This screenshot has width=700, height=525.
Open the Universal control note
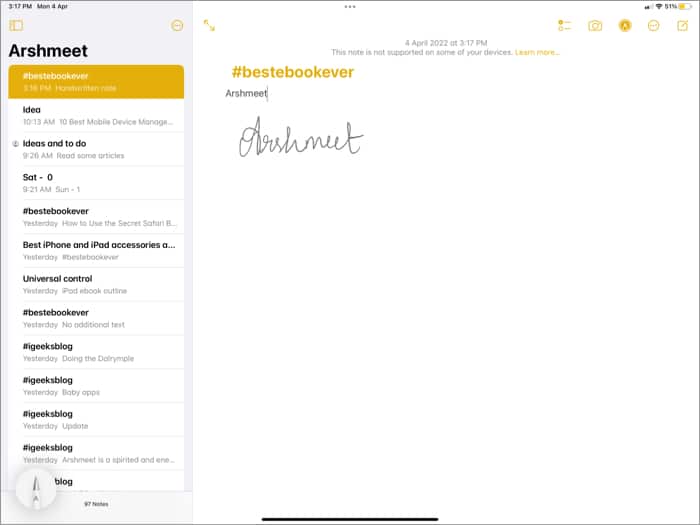pos(96,284)
